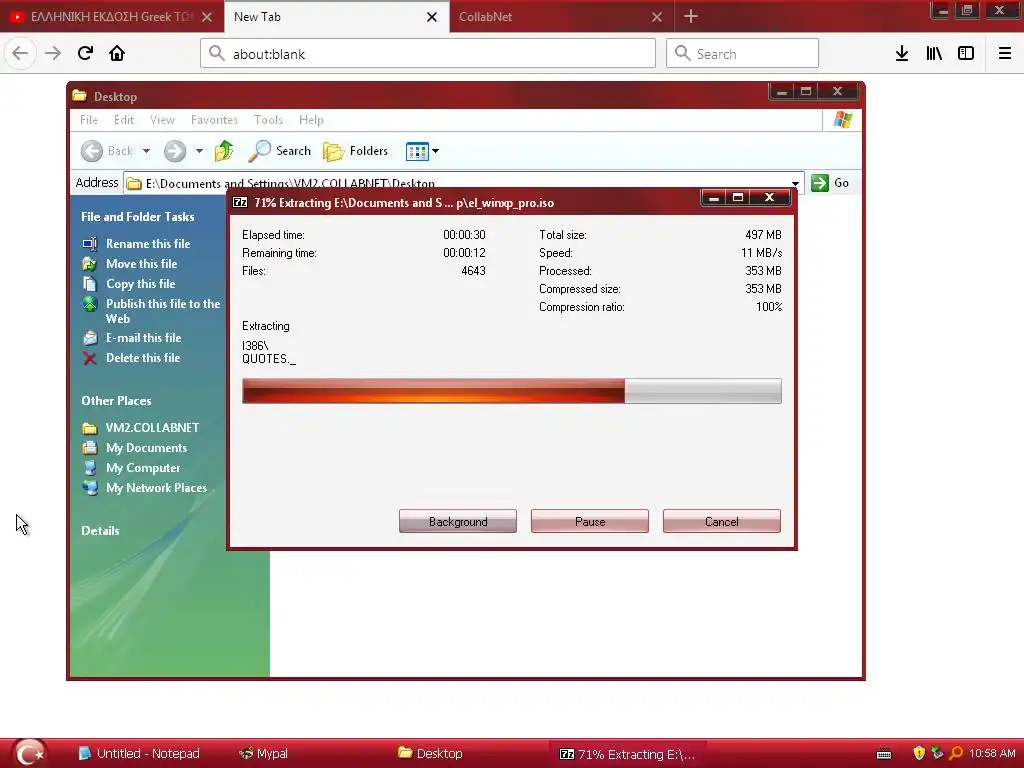Collapse the Other Places section
This screenshot has height=768, width=1024.
(x=116, y=401)
